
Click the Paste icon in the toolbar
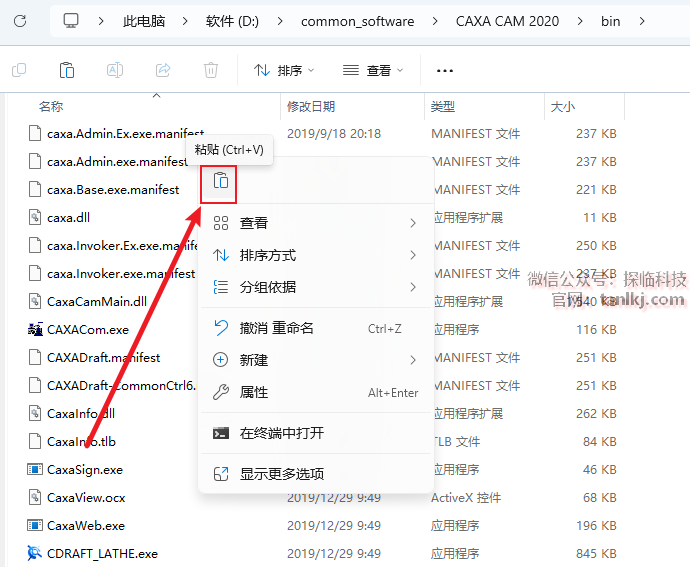pos(66,70)
